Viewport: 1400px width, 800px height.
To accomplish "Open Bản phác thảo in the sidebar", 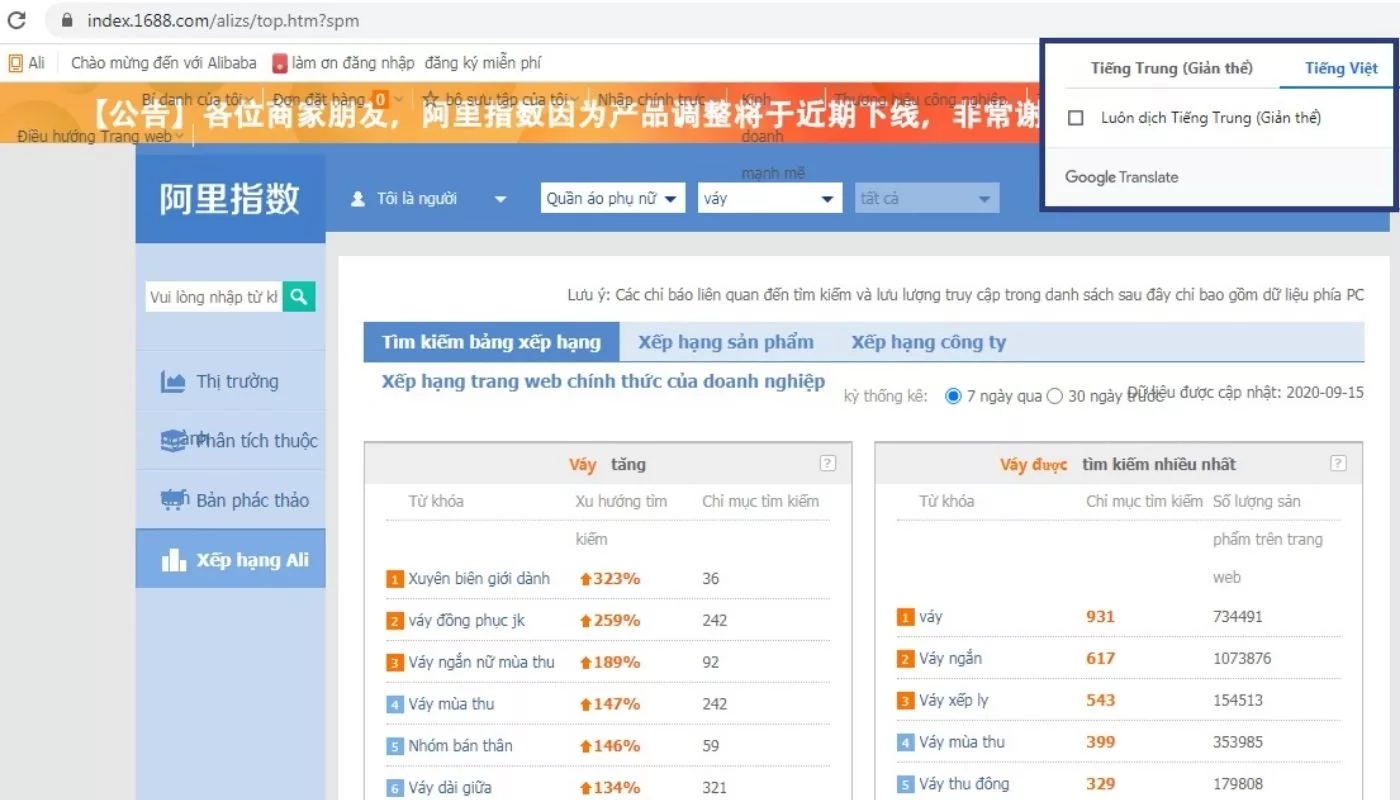I will pos(231,500).
